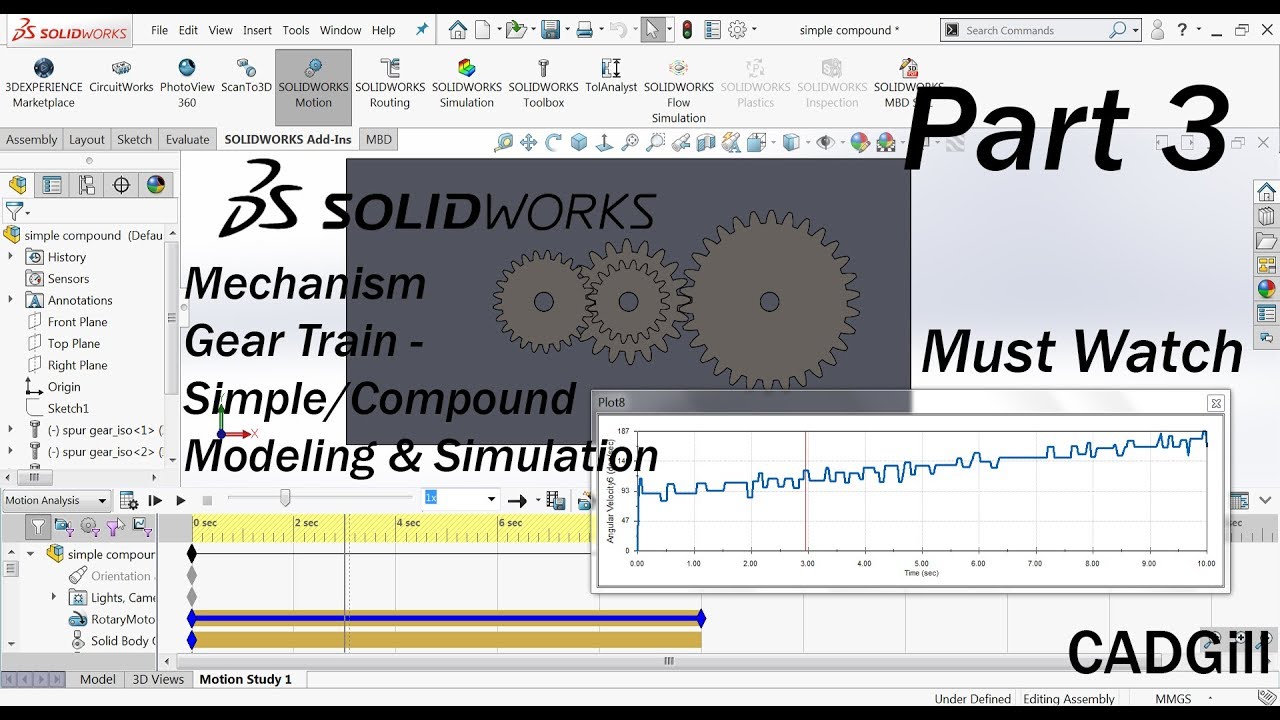
Task: Select Front Plane in the tree
Action: point(77,322)
